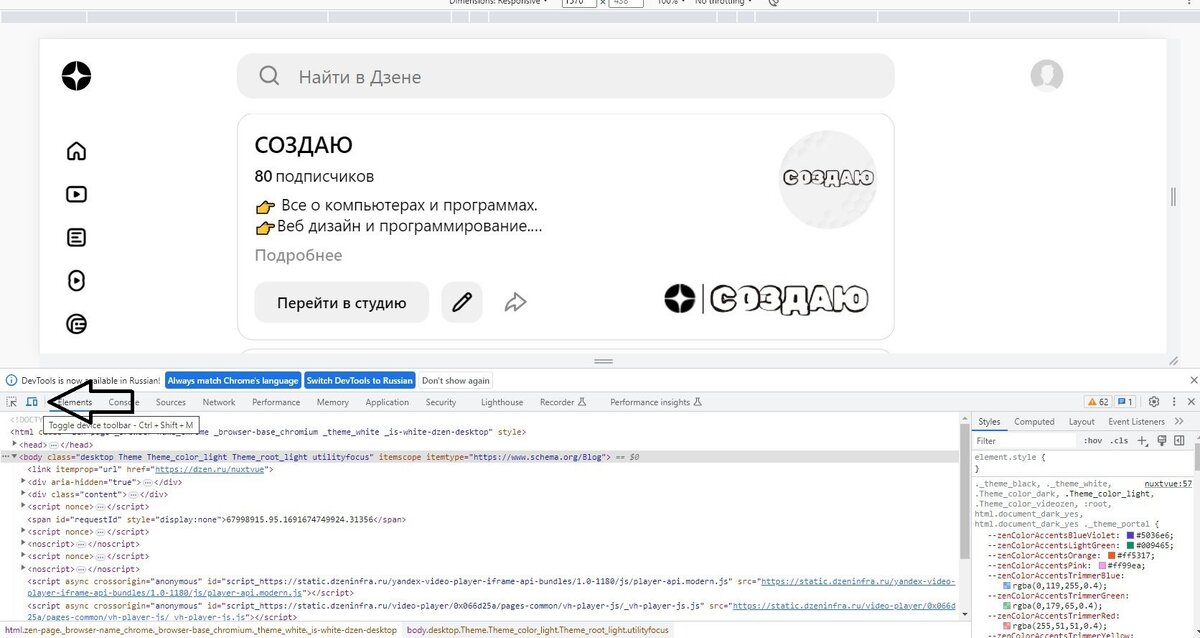1200x638 pixels.
Task: Switch to the Sources tab
Action: point(170,402)
